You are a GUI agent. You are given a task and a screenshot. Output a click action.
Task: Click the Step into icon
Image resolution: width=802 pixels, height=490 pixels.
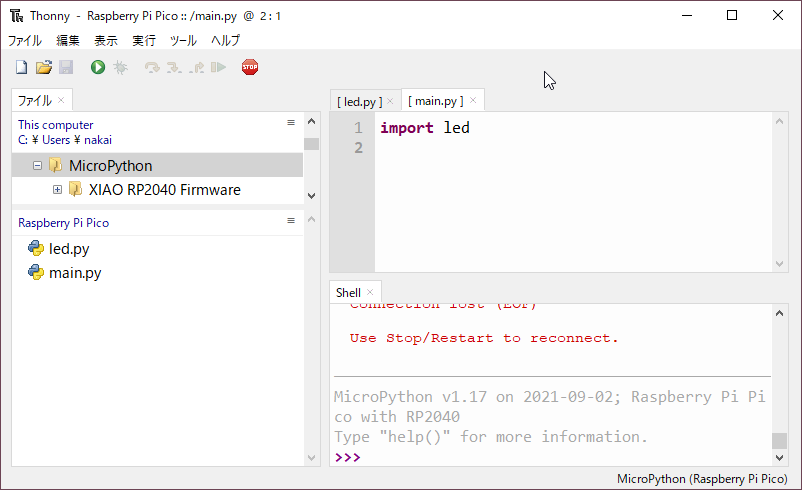[x=174, y=67]
